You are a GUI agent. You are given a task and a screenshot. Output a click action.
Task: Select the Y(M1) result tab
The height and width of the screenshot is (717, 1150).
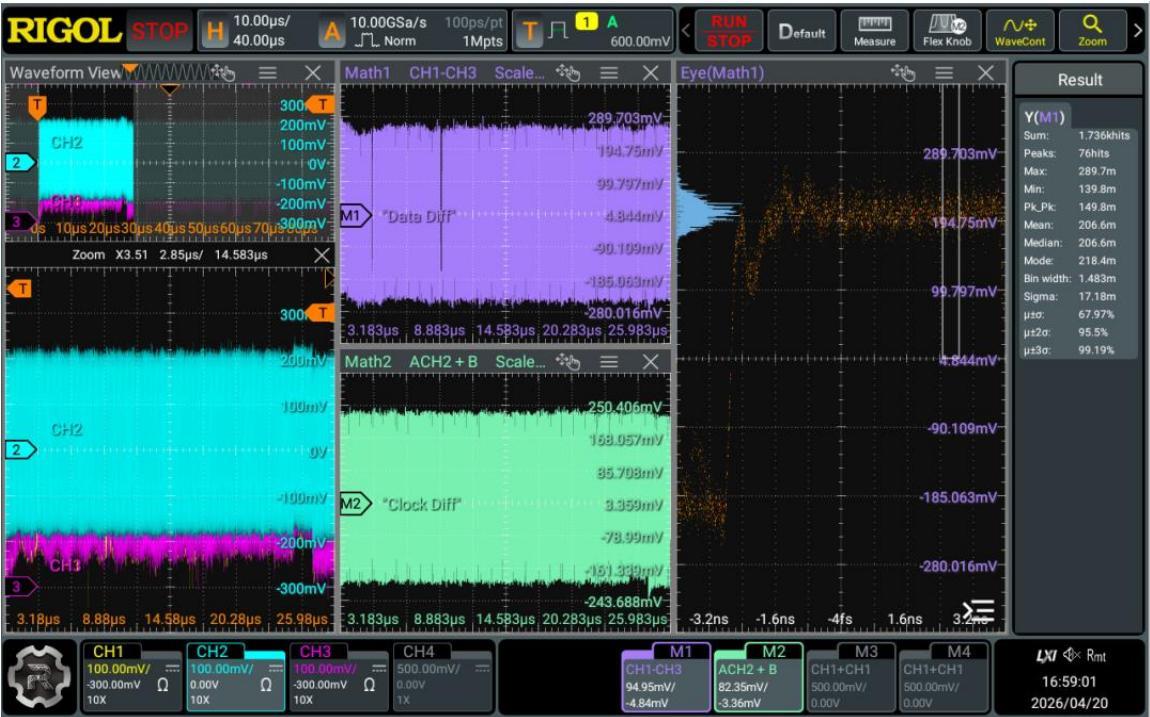(x=1044, y=117)
